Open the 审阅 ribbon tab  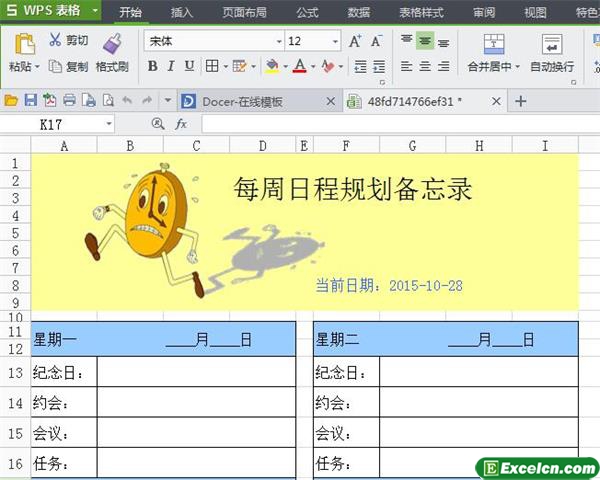click(484, 12)
